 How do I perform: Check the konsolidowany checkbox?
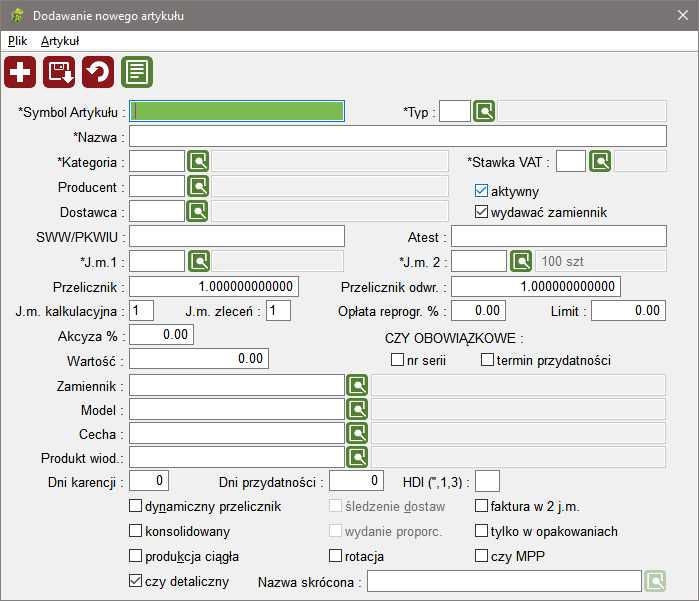click(135, 531)
